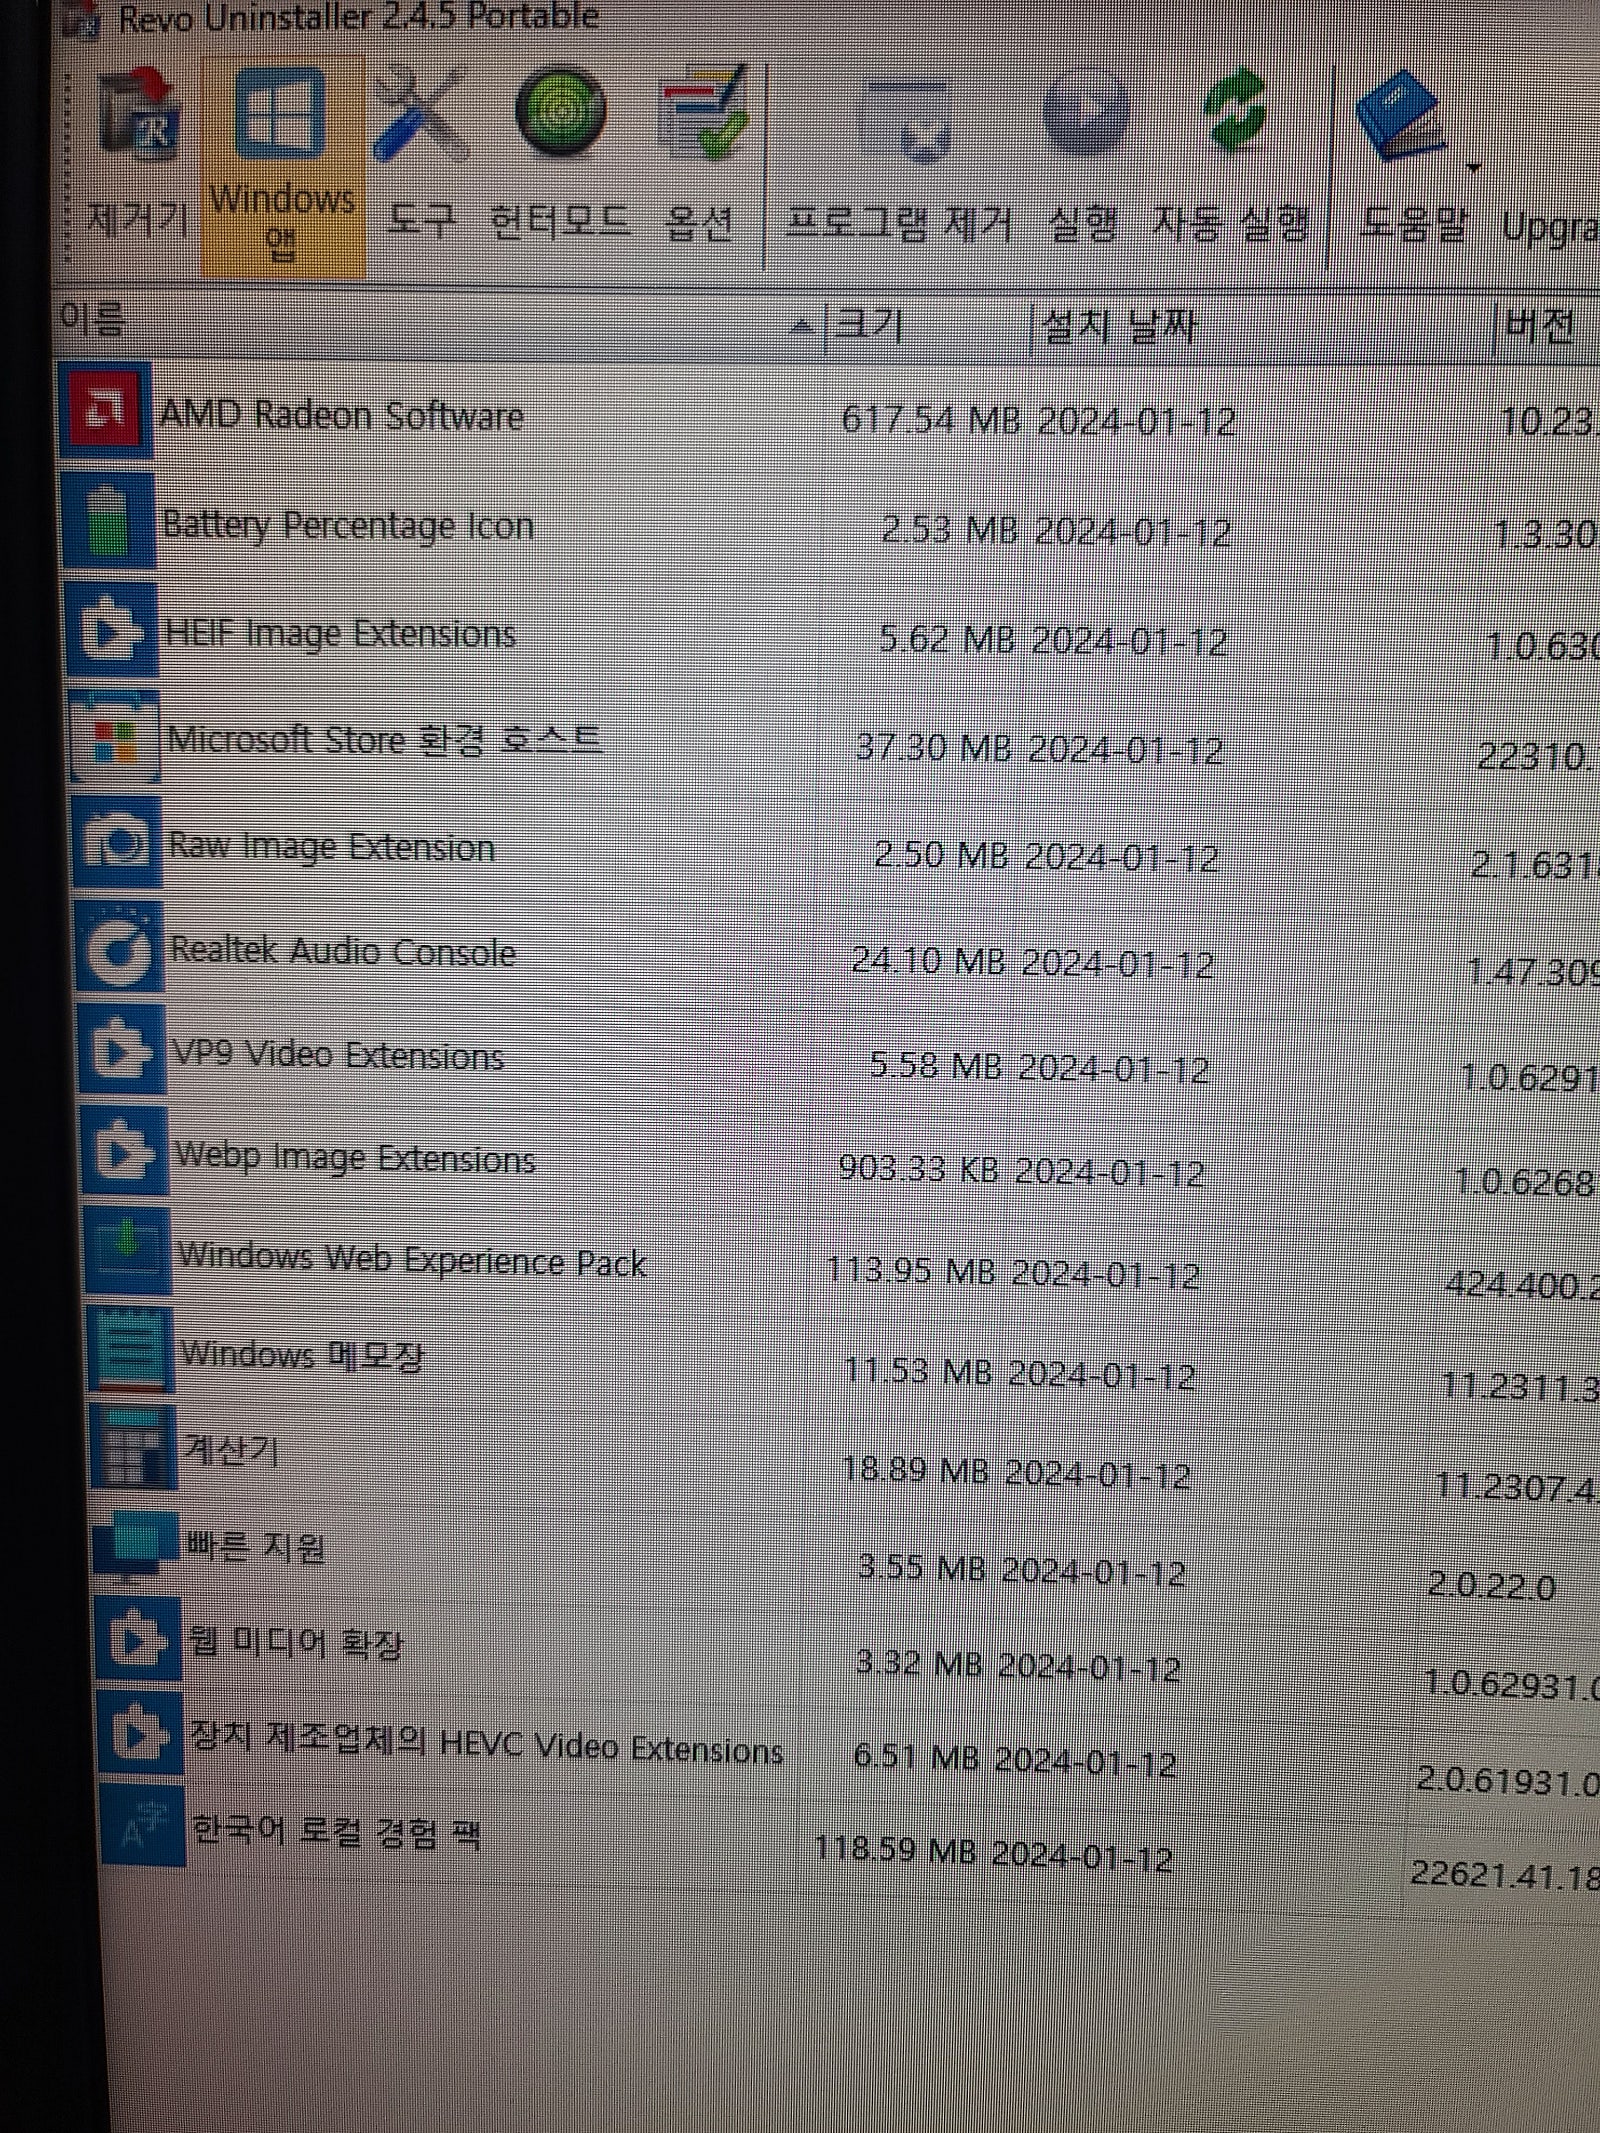The height and width of the screenshot is (2133, 1600).
Task: Activate 헌터모드 (Hunter Mode) target icon
Action: click(560, 112)
